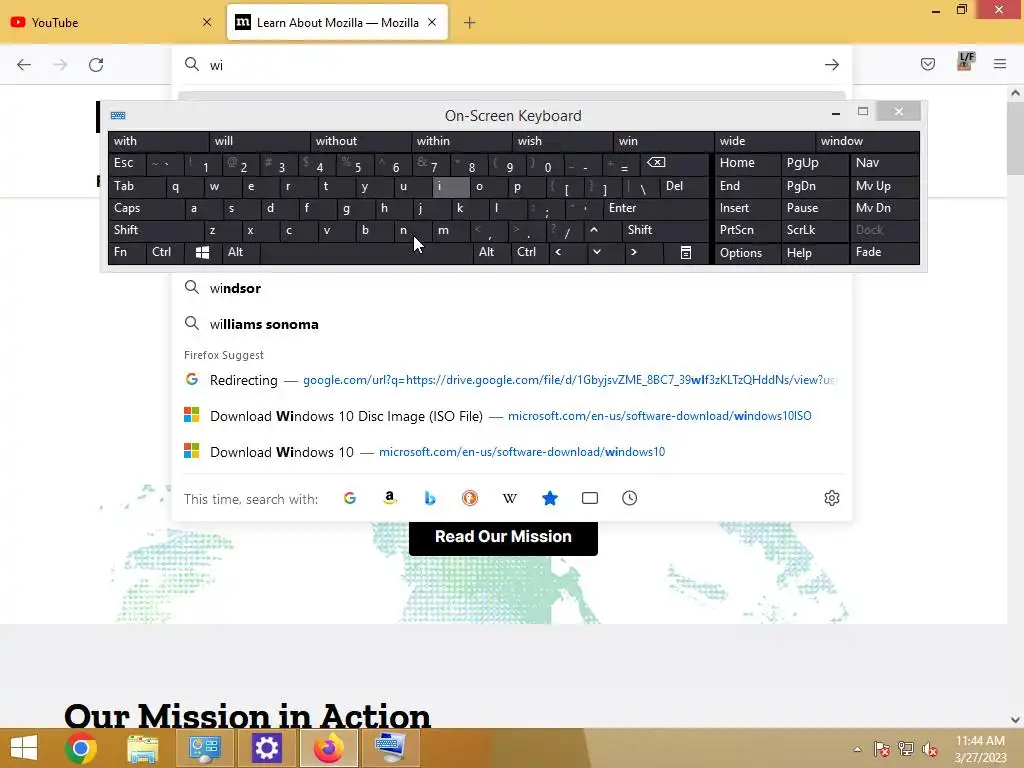The image size is (1024, 768).
Task: Click the spacebar on On-Screen Keyboard
Action: tap(366, 253)
